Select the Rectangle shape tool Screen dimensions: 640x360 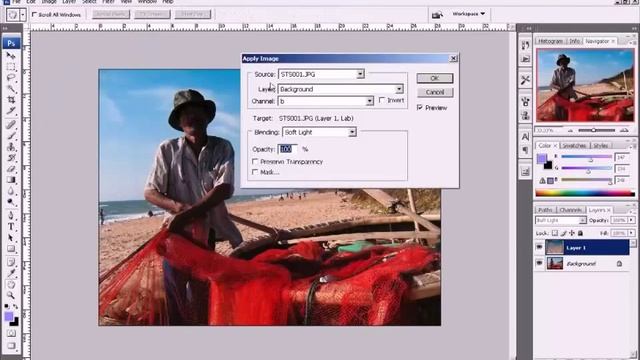pyautogui.click(x=11, y=249)
